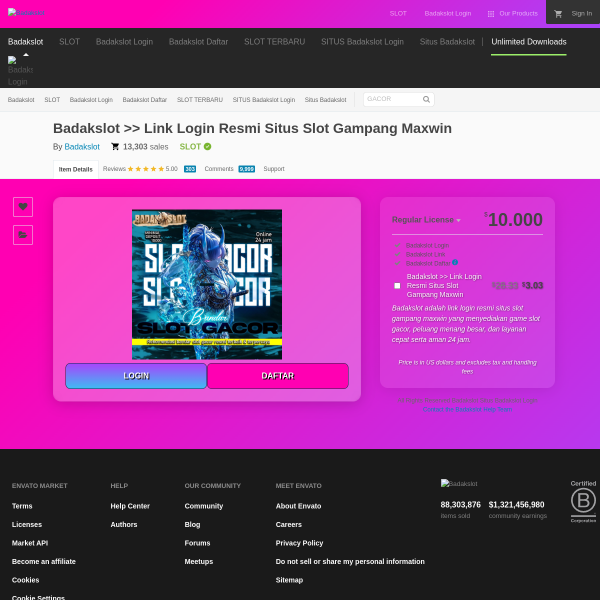This screenshot has width=600, height=600.
Task: Open the Blog footer link
Action: click(192, 524)
